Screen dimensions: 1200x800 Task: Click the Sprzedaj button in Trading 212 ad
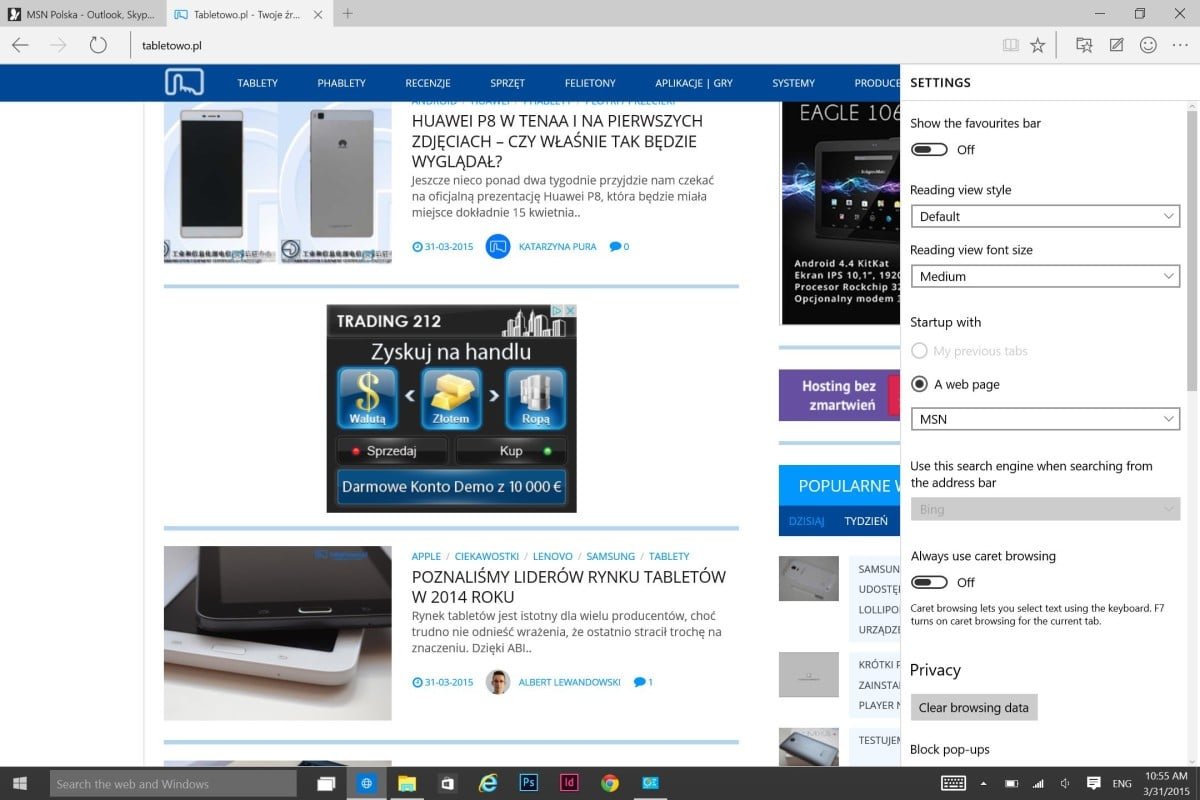tap(391, 451)
